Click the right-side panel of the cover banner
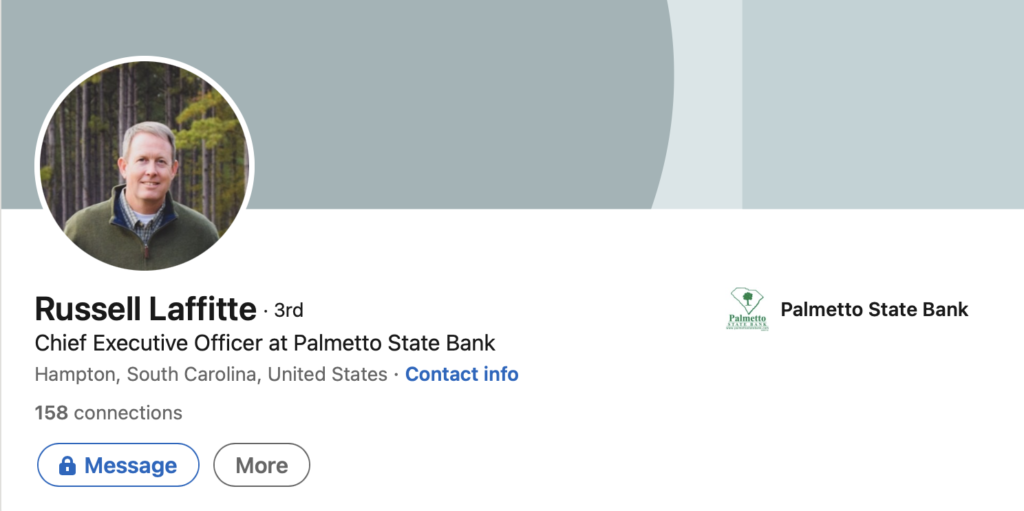Screen dimensions: 1024x511 click(882, 100)
